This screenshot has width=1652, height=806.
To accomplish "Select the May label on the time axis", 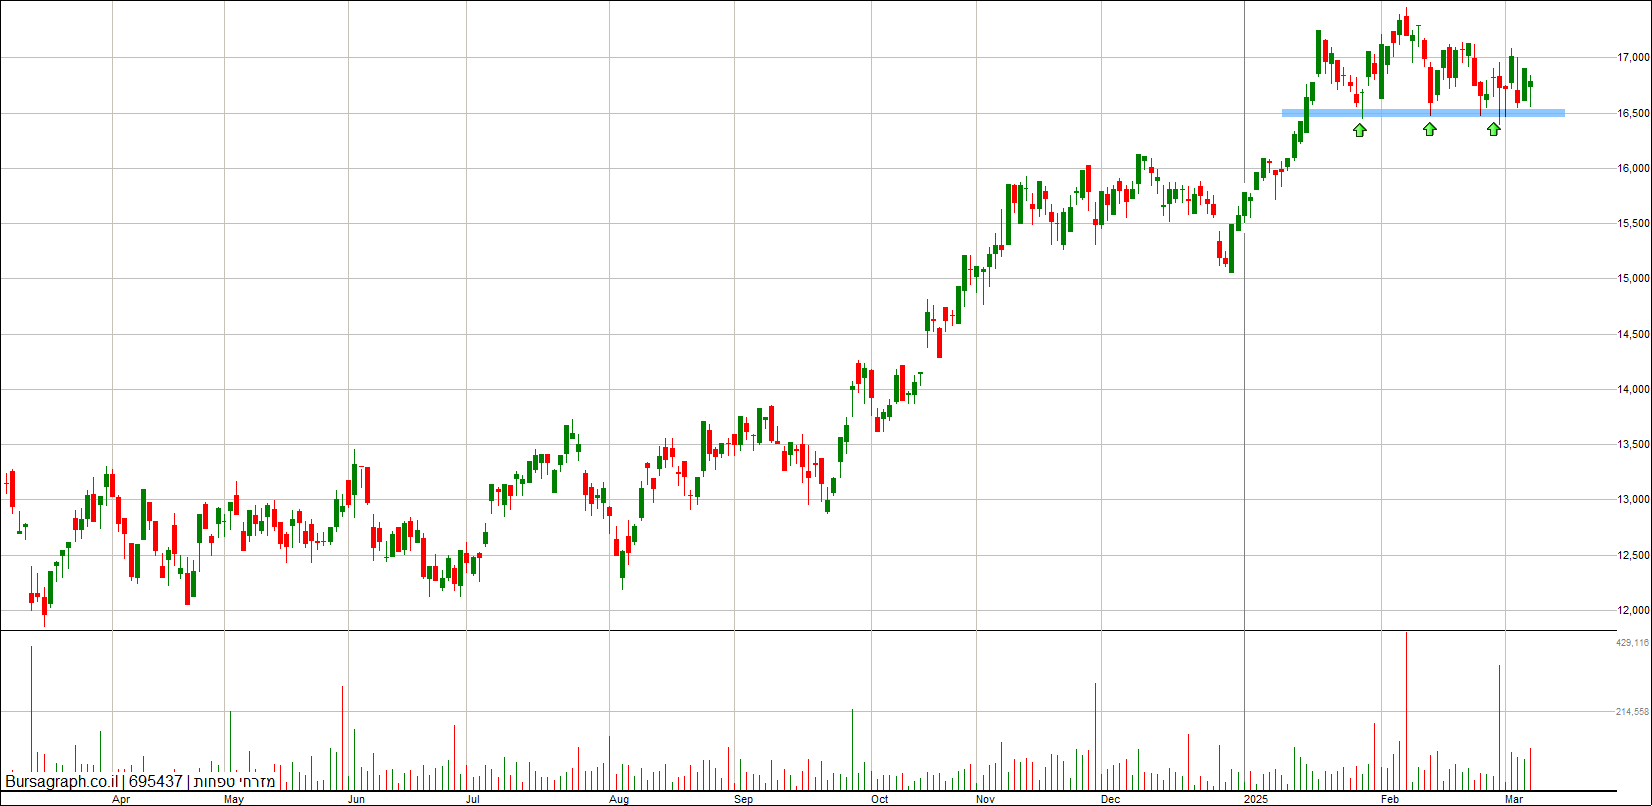I will tap(234, 799).
